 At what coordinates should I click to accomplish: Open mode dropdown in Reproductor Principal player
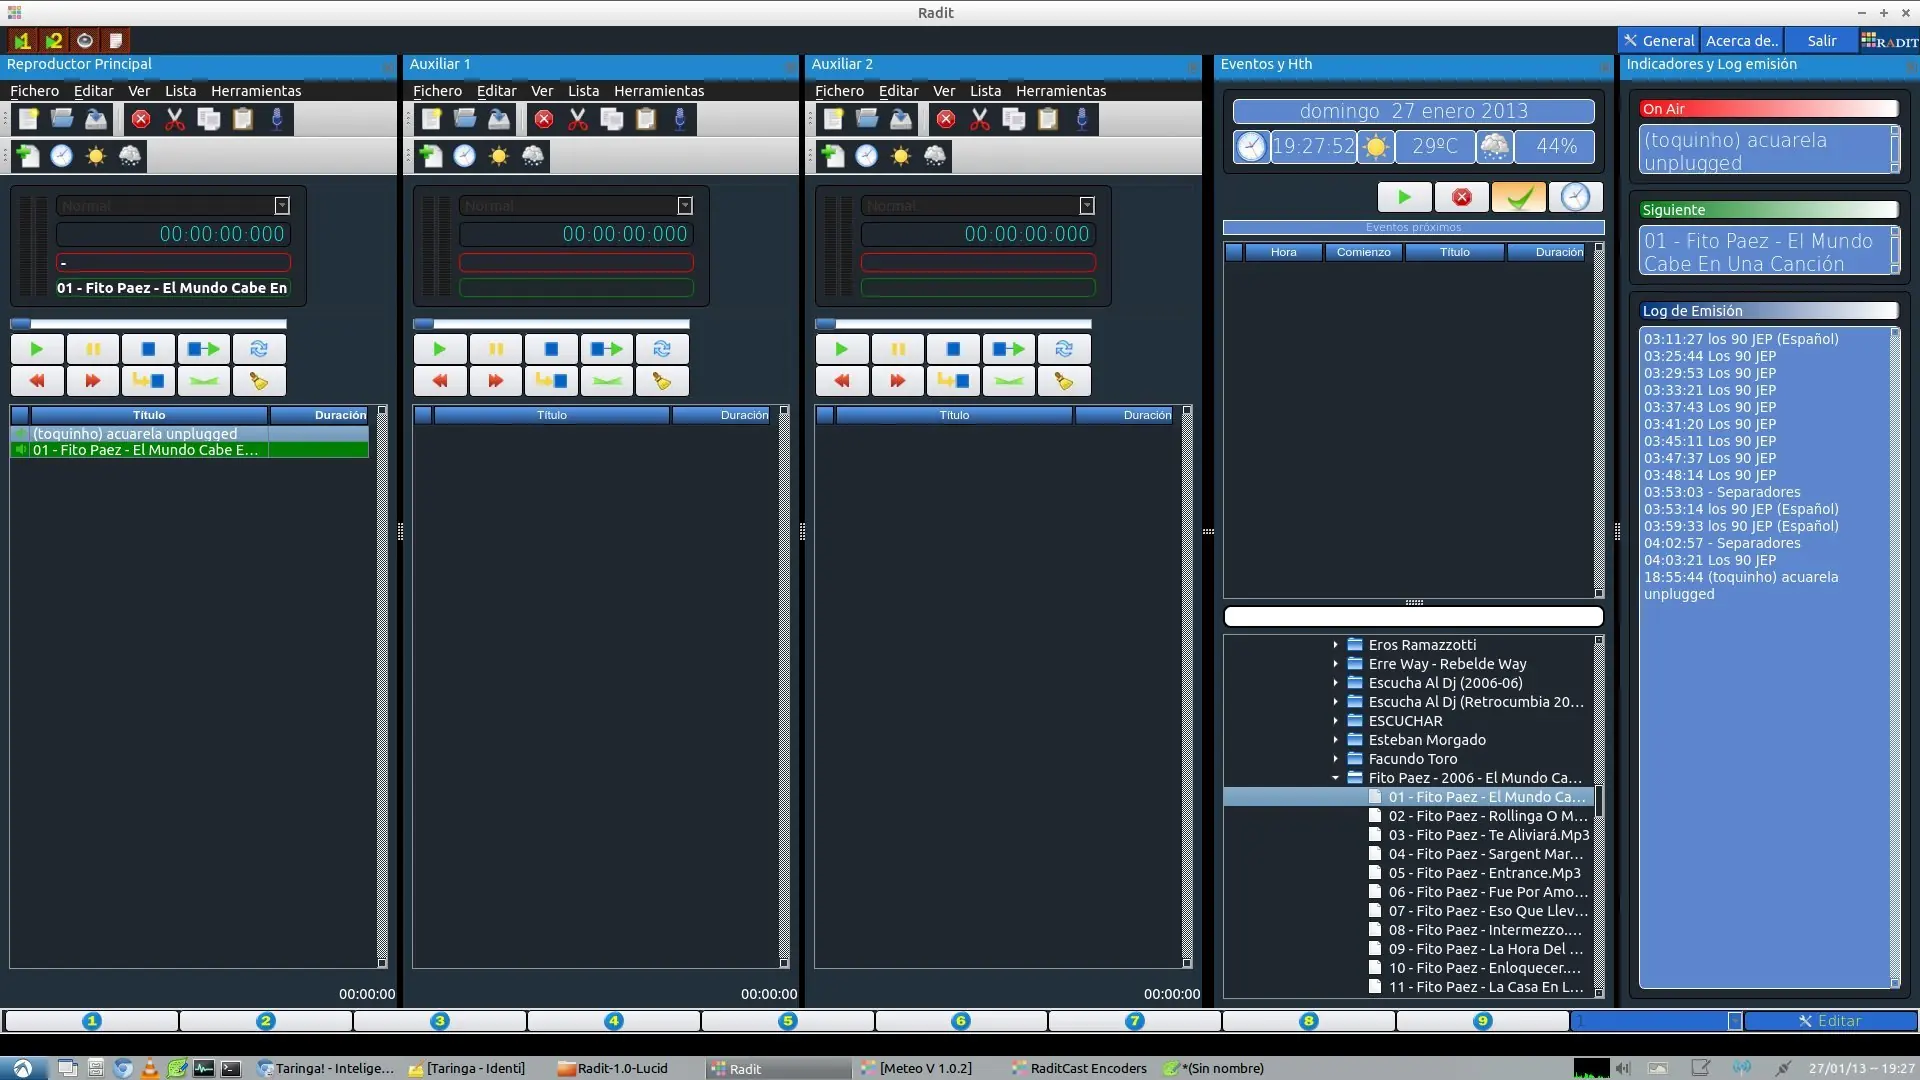282,205
